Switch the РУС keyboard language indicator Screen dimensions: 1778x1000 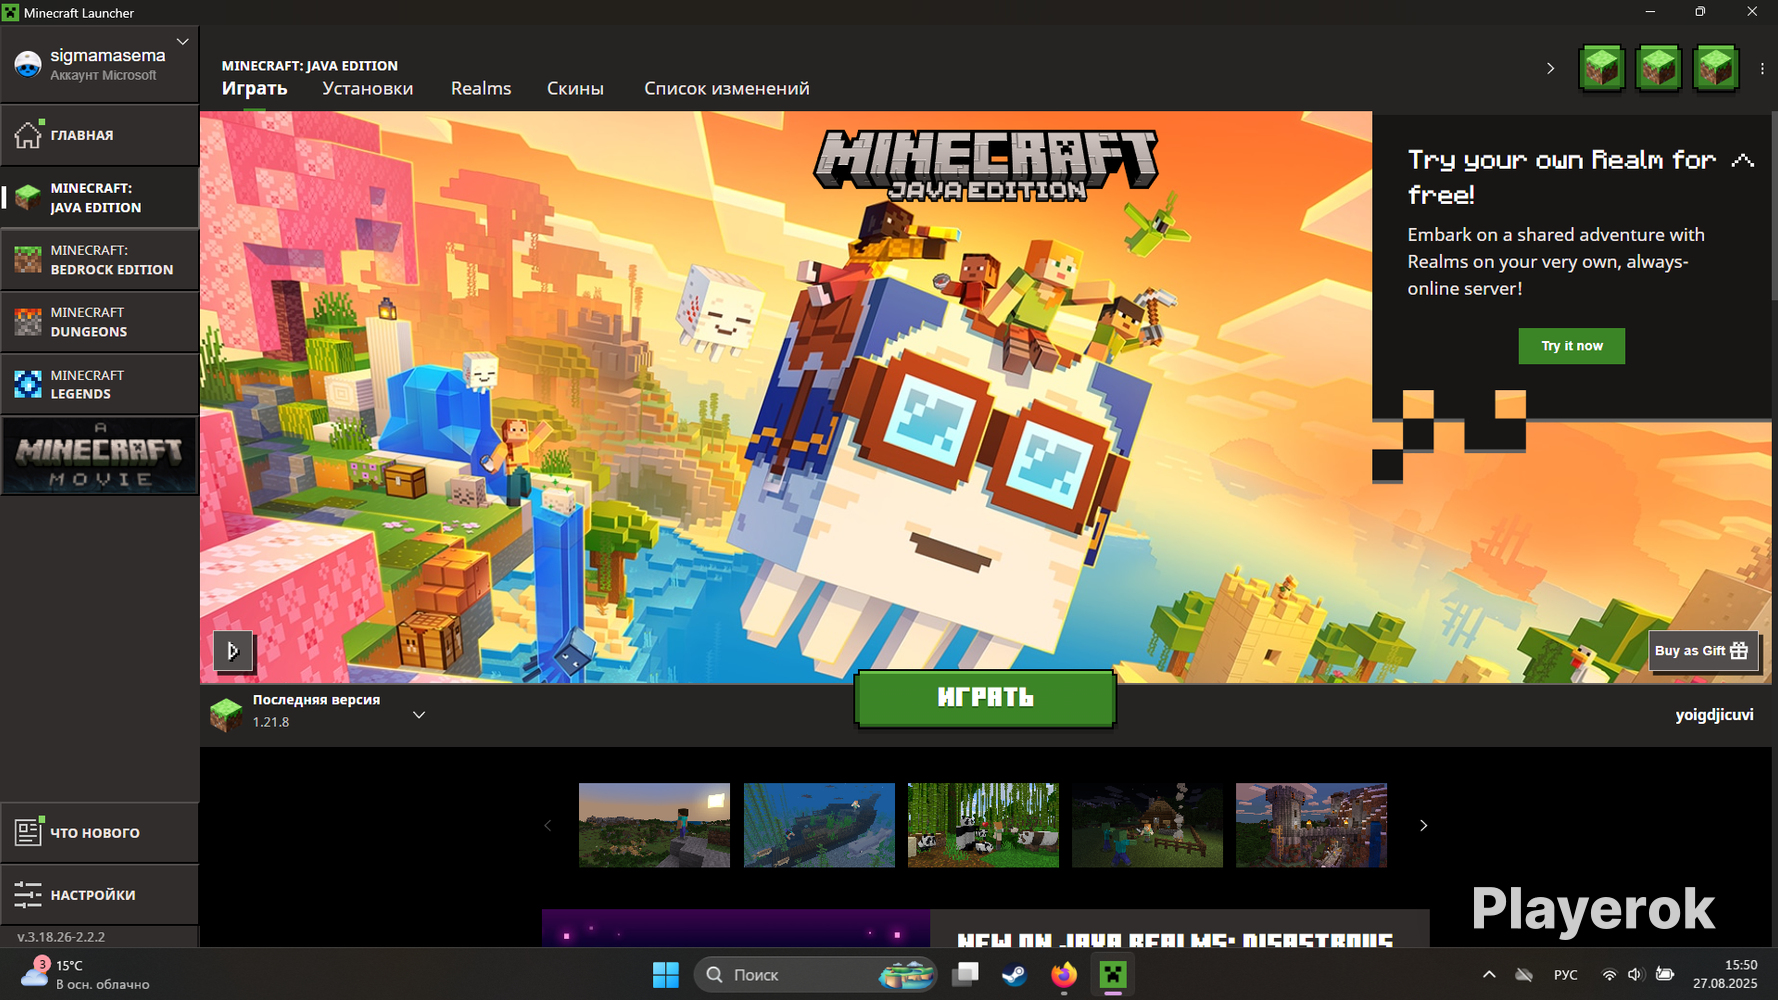pyautogui.click(x=1566, y=974)
